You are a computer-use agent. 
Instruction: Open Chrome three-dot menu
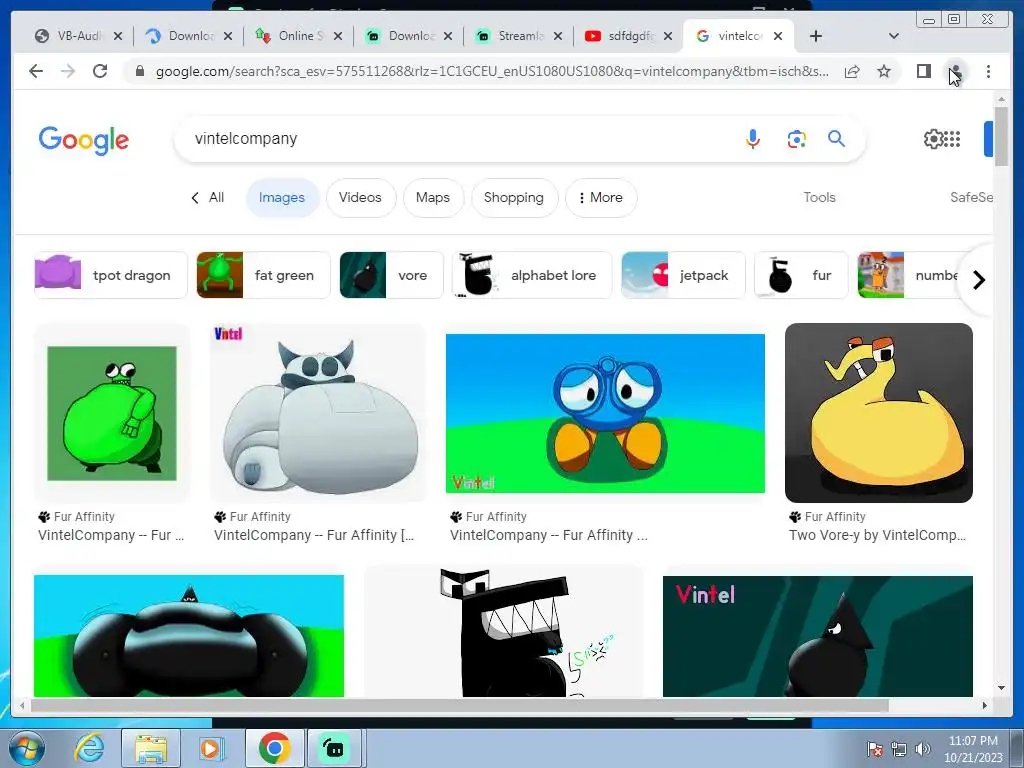(989, 71)
